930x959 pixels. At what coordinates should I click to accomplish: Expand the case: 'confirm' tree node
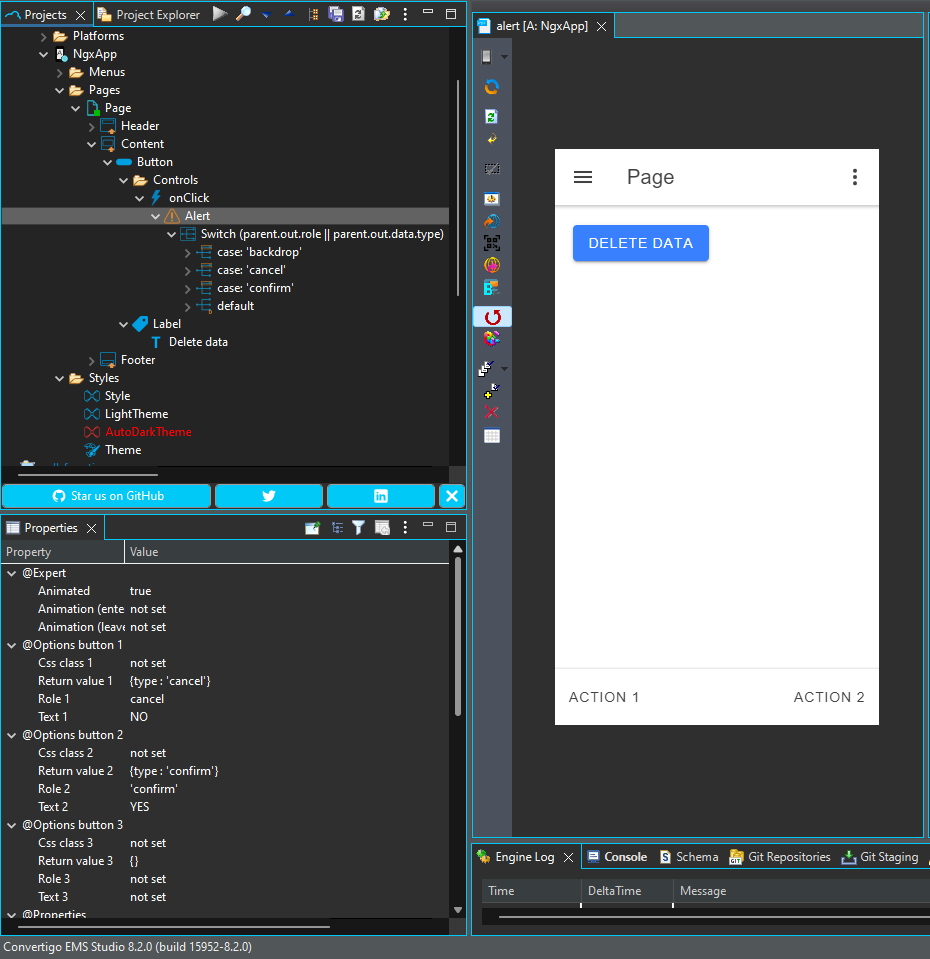(188, 288)
